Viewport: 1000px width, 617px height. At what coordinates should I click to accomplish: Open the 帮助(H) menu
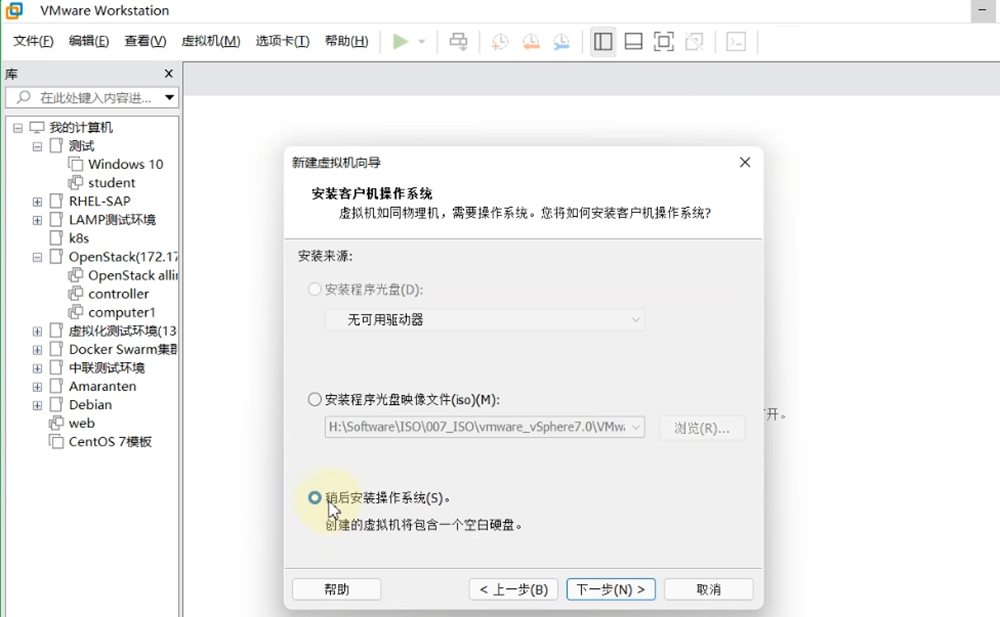point(346,41)
